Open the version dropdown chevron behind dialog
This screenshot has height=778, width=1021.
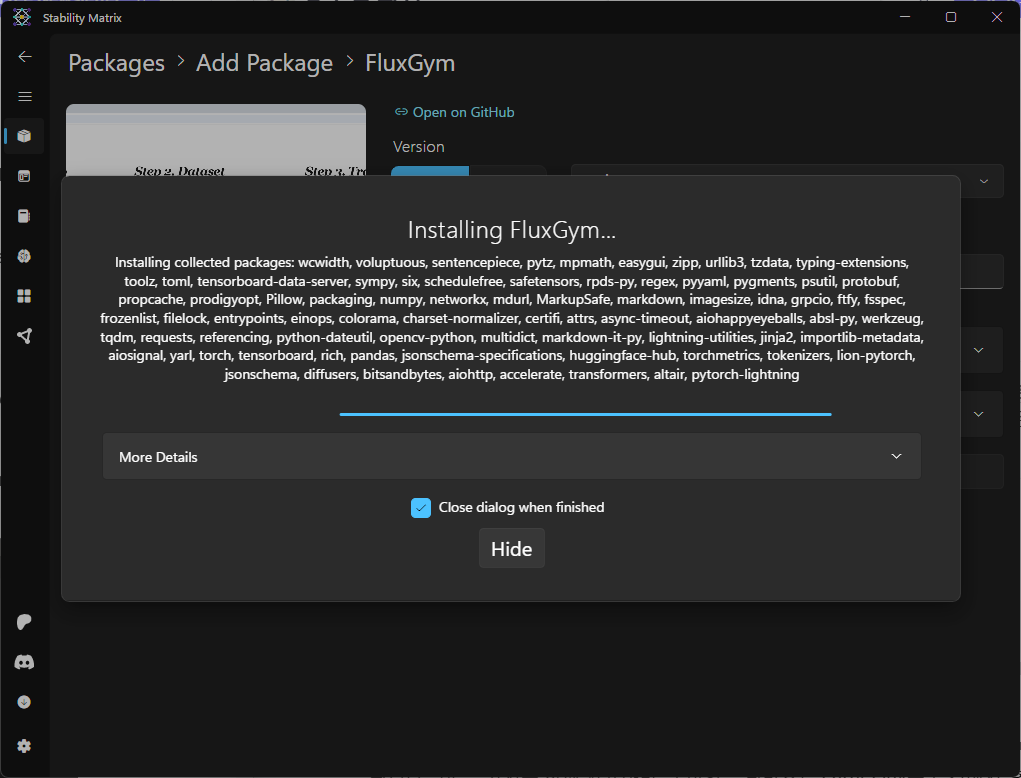984,181
